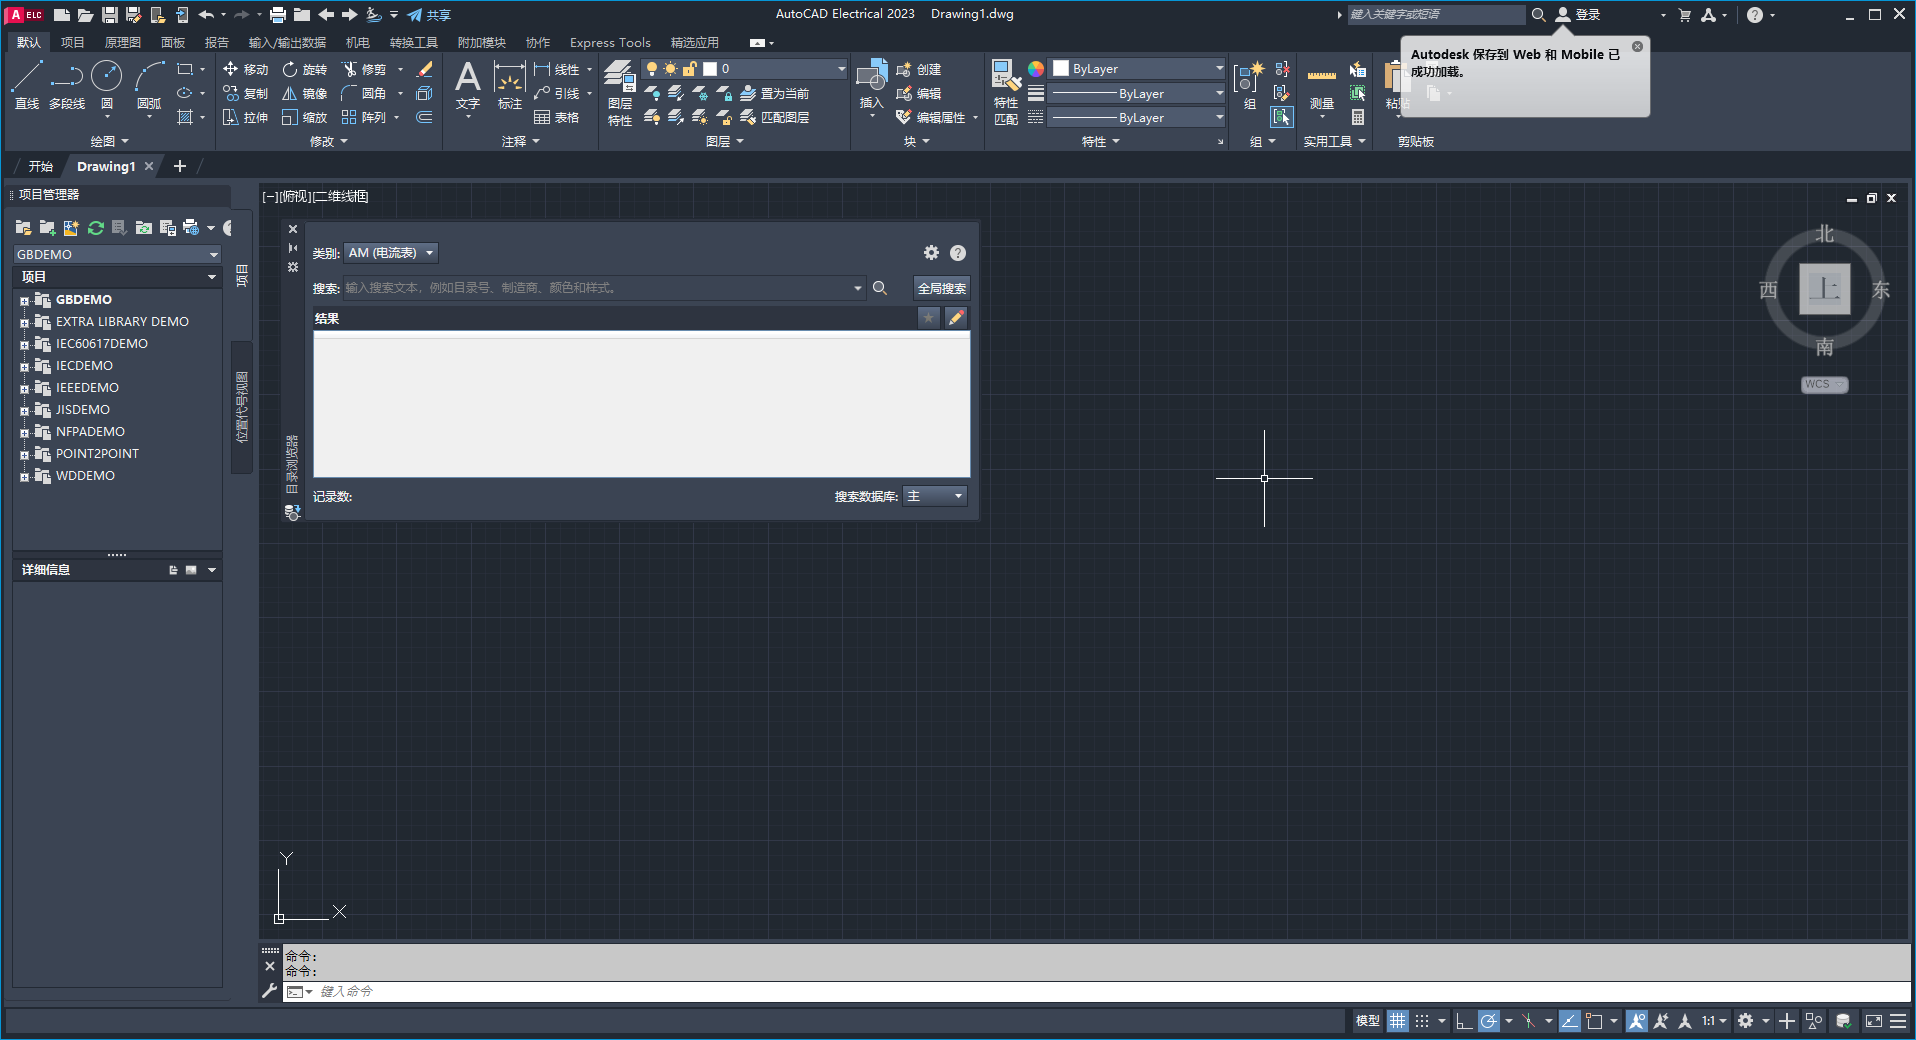Click the 全局搜索 button
The height and width of the screenshot is (1040, 1916).
(940, 288)
